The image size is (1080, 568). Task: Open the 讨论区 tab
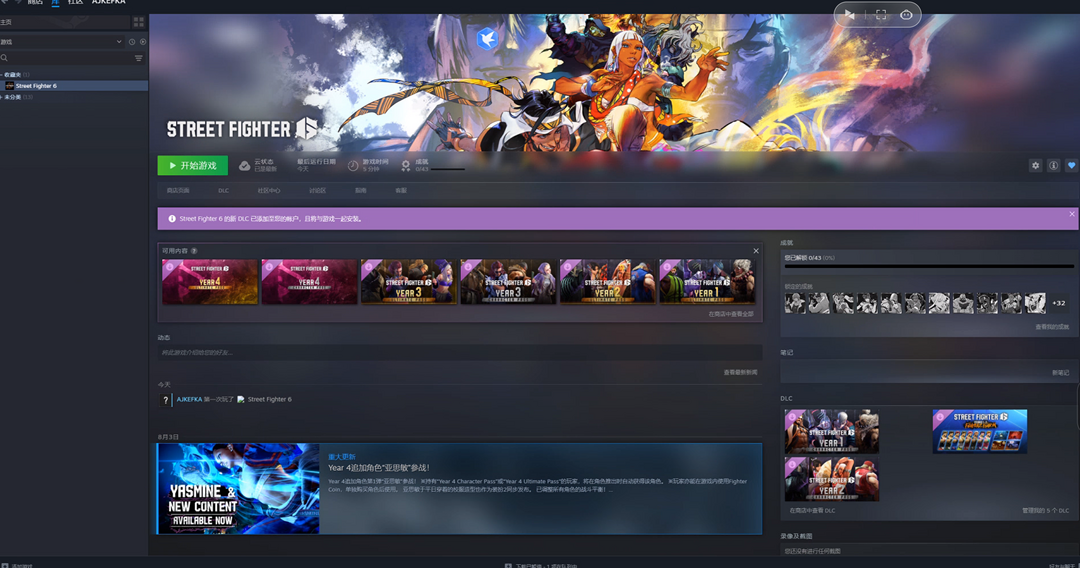317,191
